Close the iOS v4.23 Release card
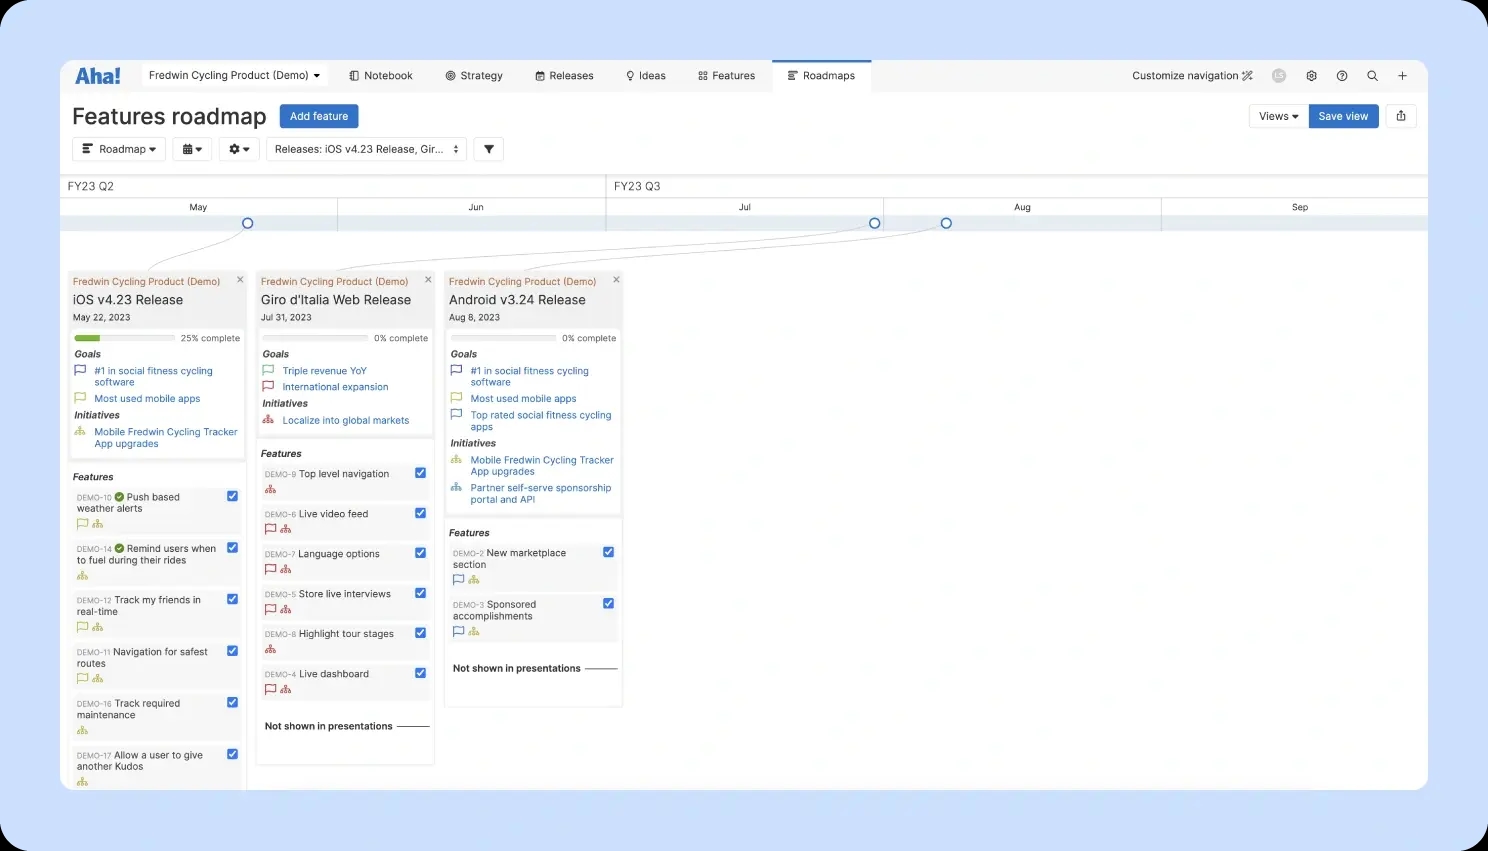 click(240, 280)
